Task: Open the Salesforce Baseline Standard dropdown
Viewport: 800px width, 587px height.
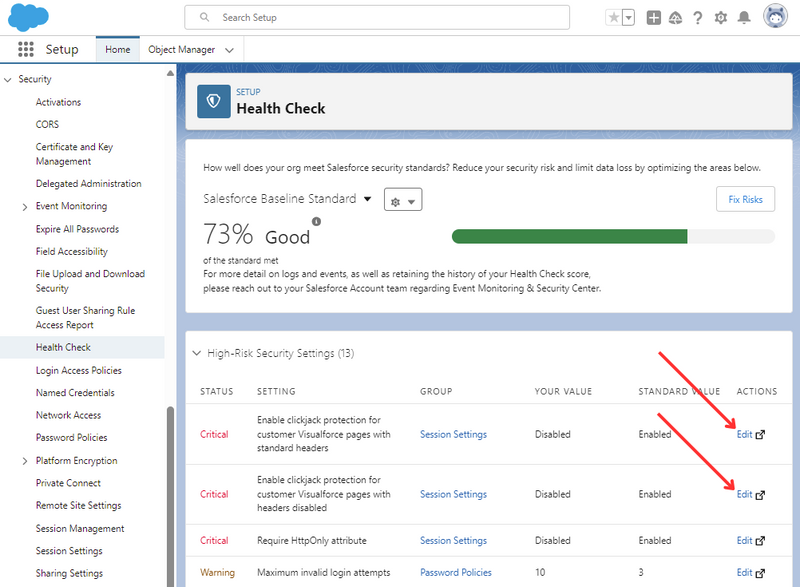Action: point(287,198)
